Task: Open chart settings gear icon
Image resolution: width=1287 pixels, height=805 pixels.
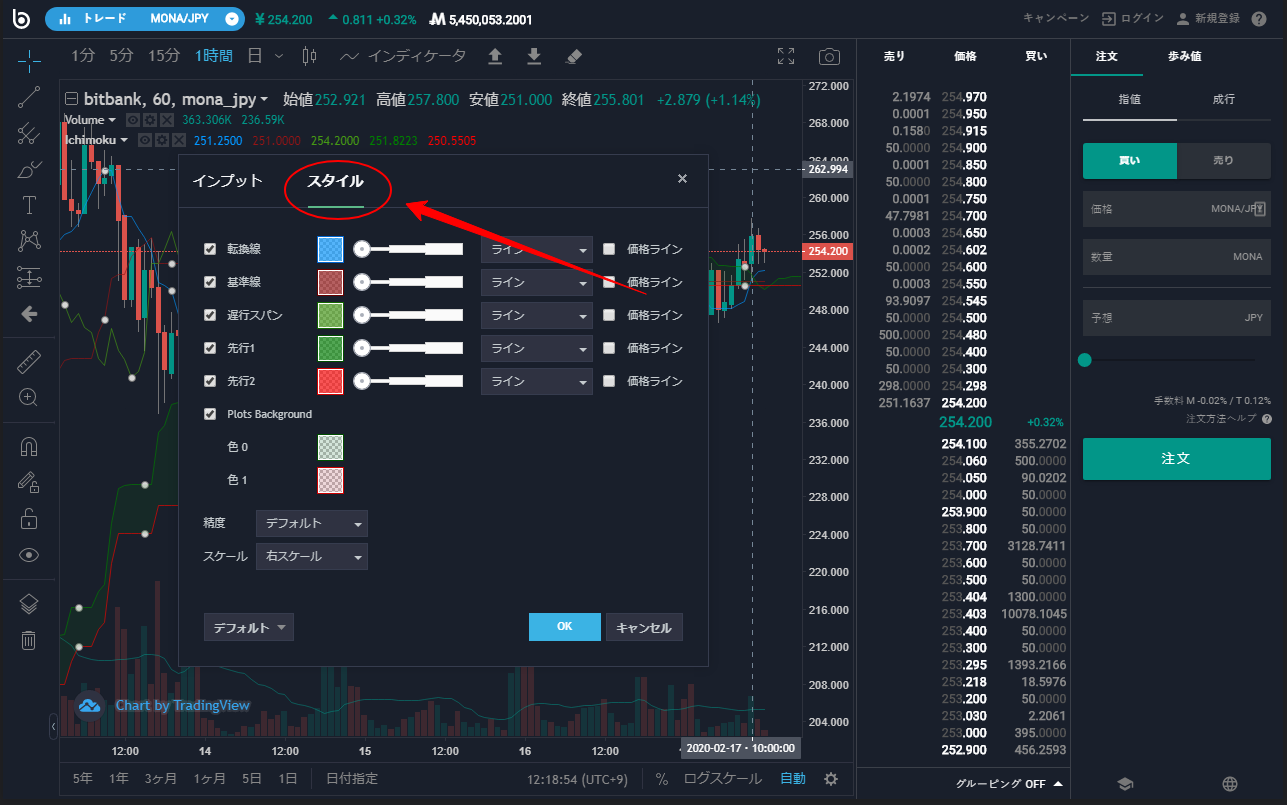Action: click(x=831, y=779)
